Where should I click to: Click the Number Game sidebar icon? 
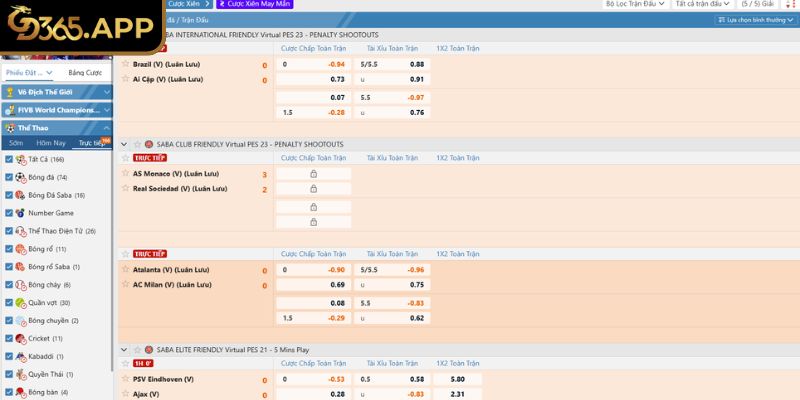click(x=21, y=213)
